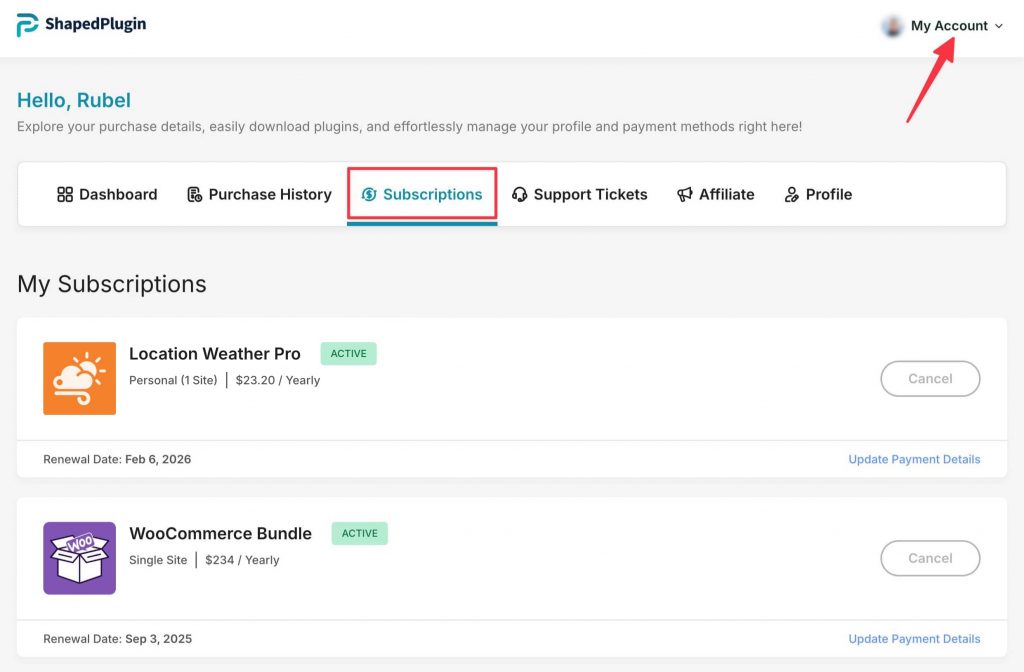The height and width of the screenshot is (672, 1024).
Task: Click "Renewal Date: Feb 6, 2026" text
Action: click(x=117, y=459)
